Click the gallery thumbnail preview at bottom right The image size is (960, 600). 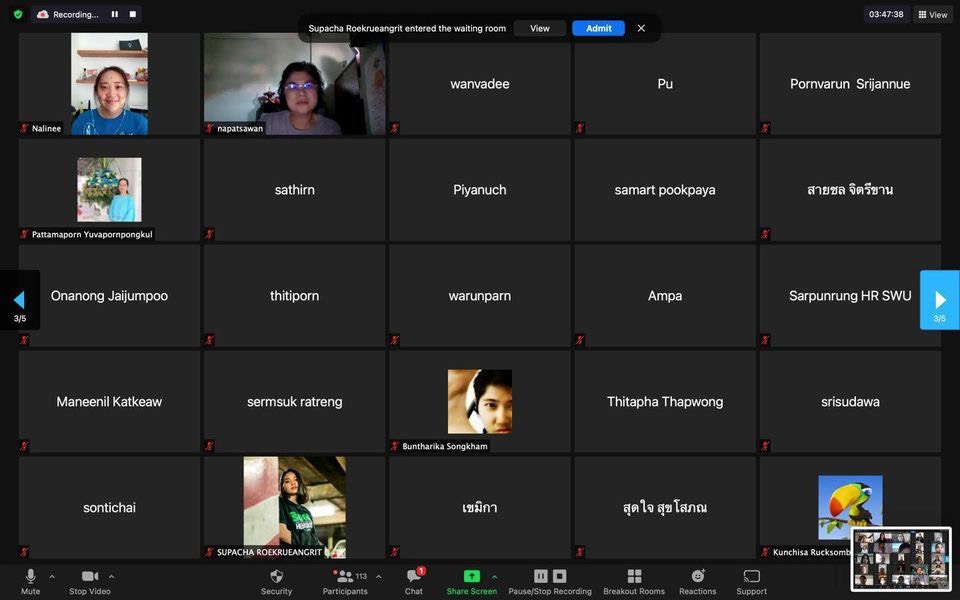901,559
